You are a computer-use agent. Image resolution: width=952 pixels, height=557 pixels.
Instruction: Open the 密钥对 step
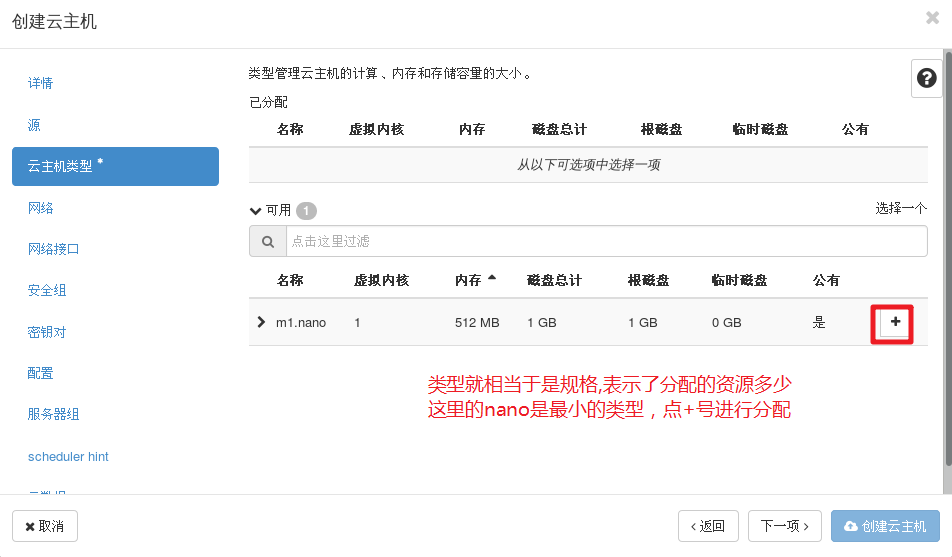pos(47,332)
